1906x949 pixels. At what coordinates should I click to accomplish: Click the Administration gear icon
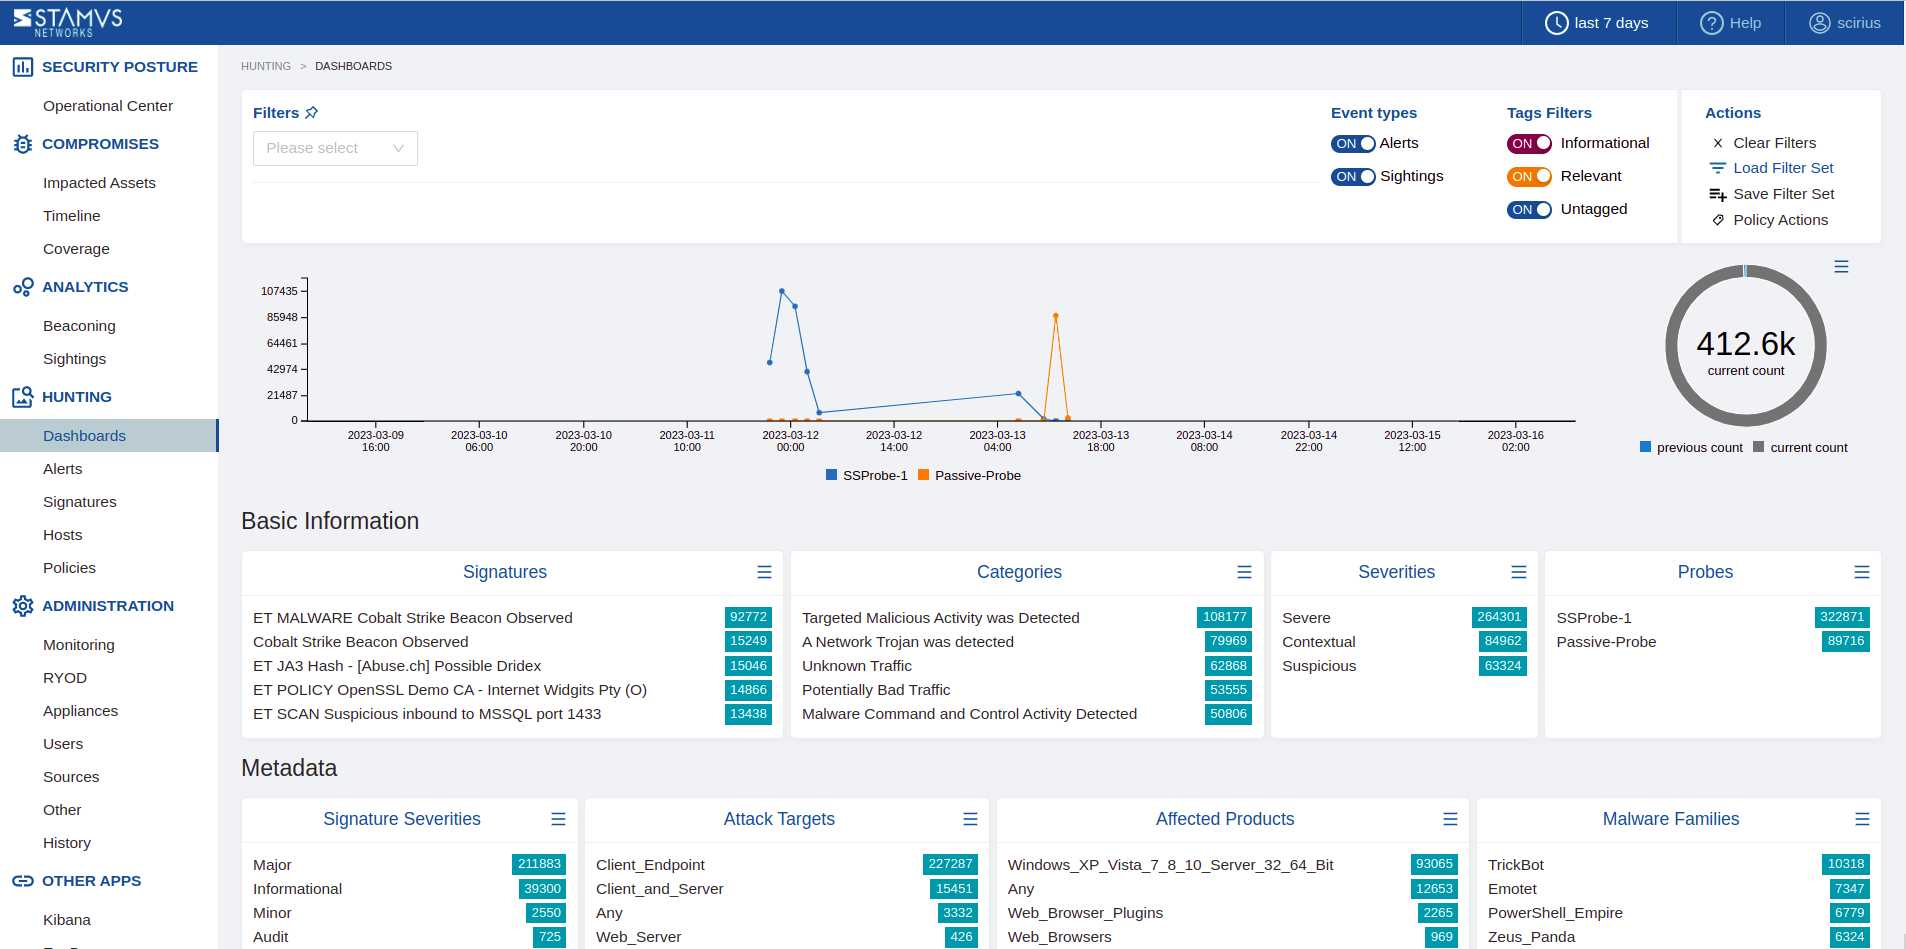coord(23,606)
